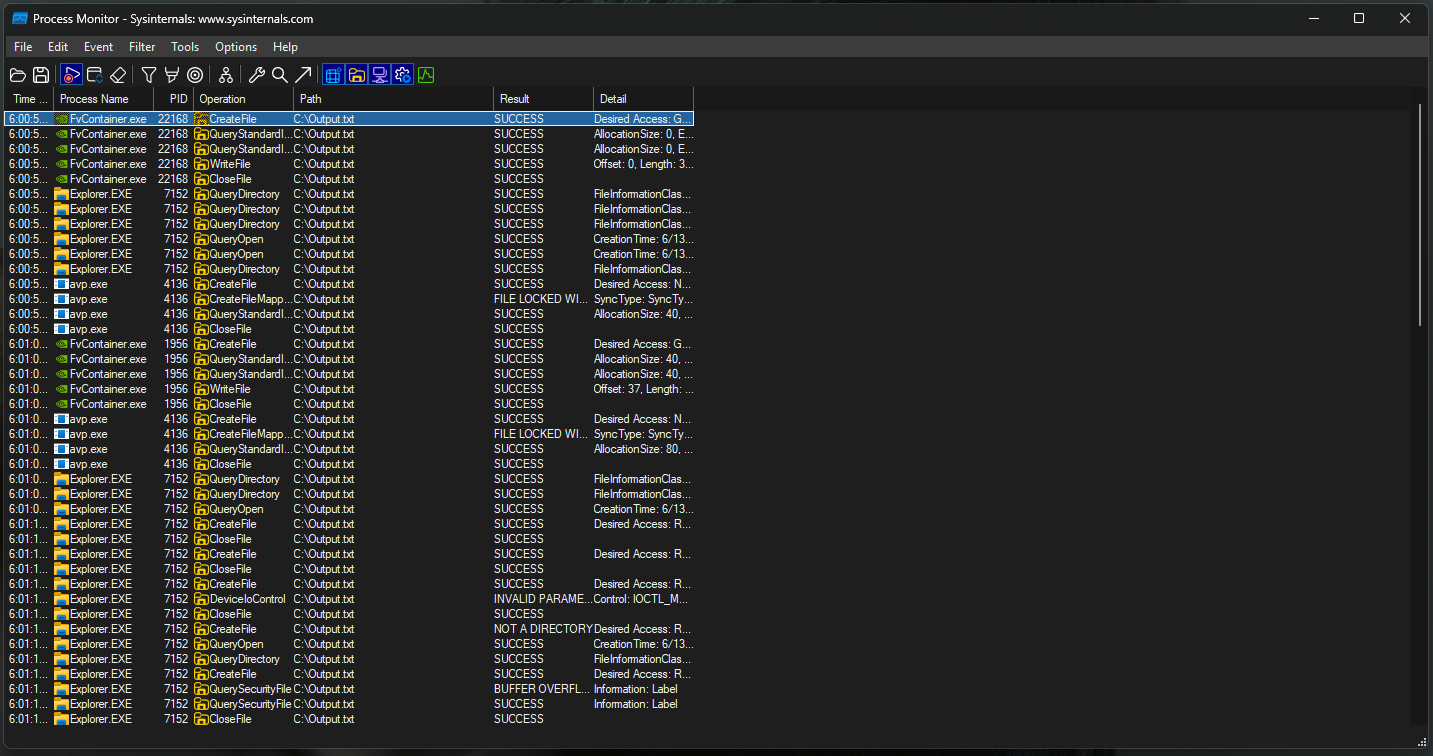The height and width of the screenshot is (756, 1433).
Task: Toggle the Autoscroll toolbar button
Action: click(95, 75)
